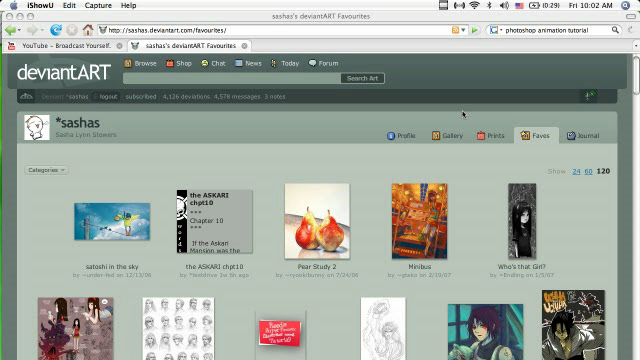Click the Profile info icon
The width and height of the screenshot is (640, 360).
(391, 136)
